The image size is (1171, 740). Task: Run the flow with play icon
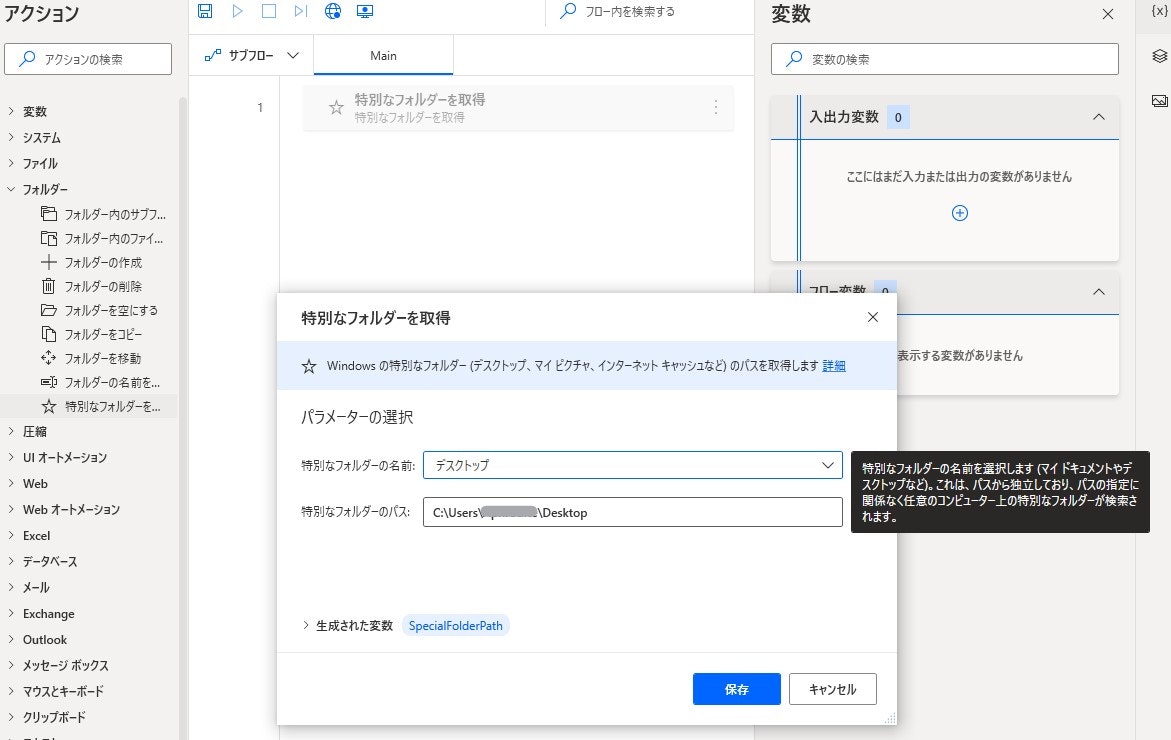pos(237,11)
